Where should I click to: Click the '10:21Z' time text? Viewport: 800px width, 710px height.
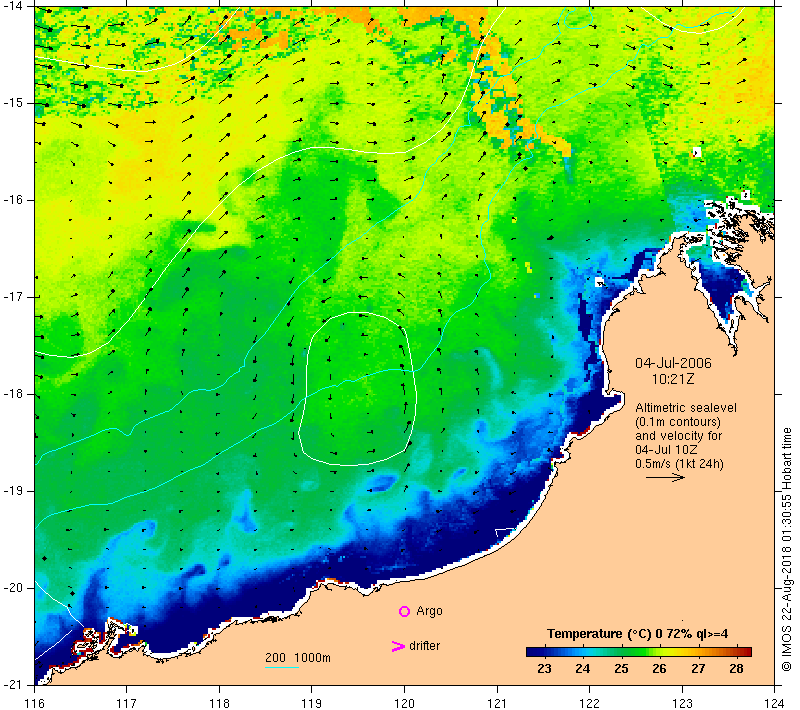tap(672, 379)
